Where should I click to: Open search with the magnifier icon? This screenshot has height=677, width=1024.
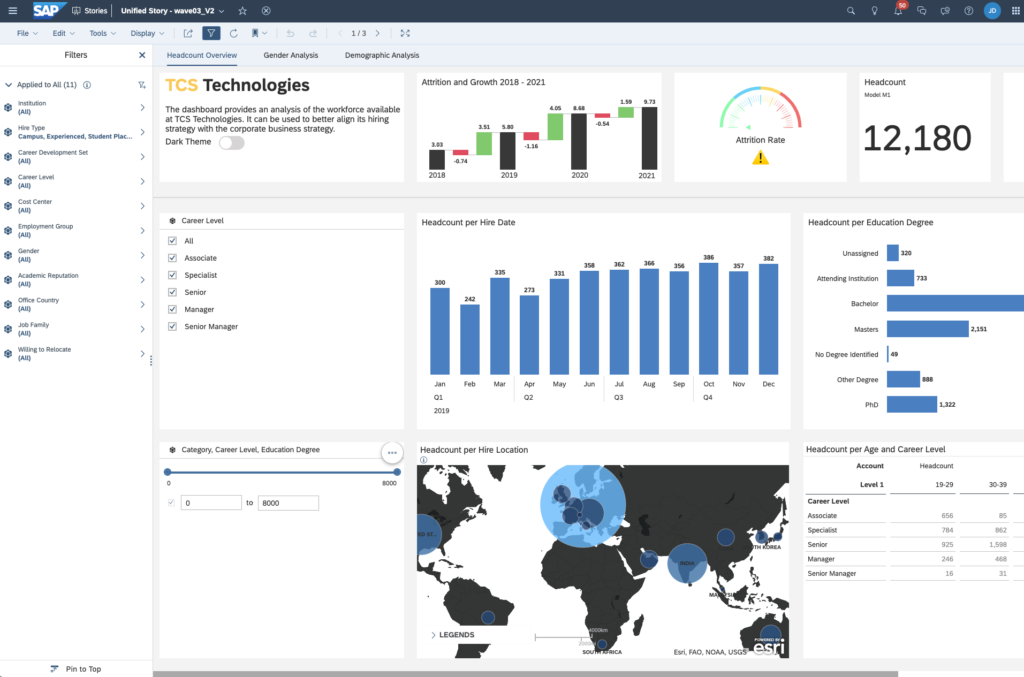(850, 10)
